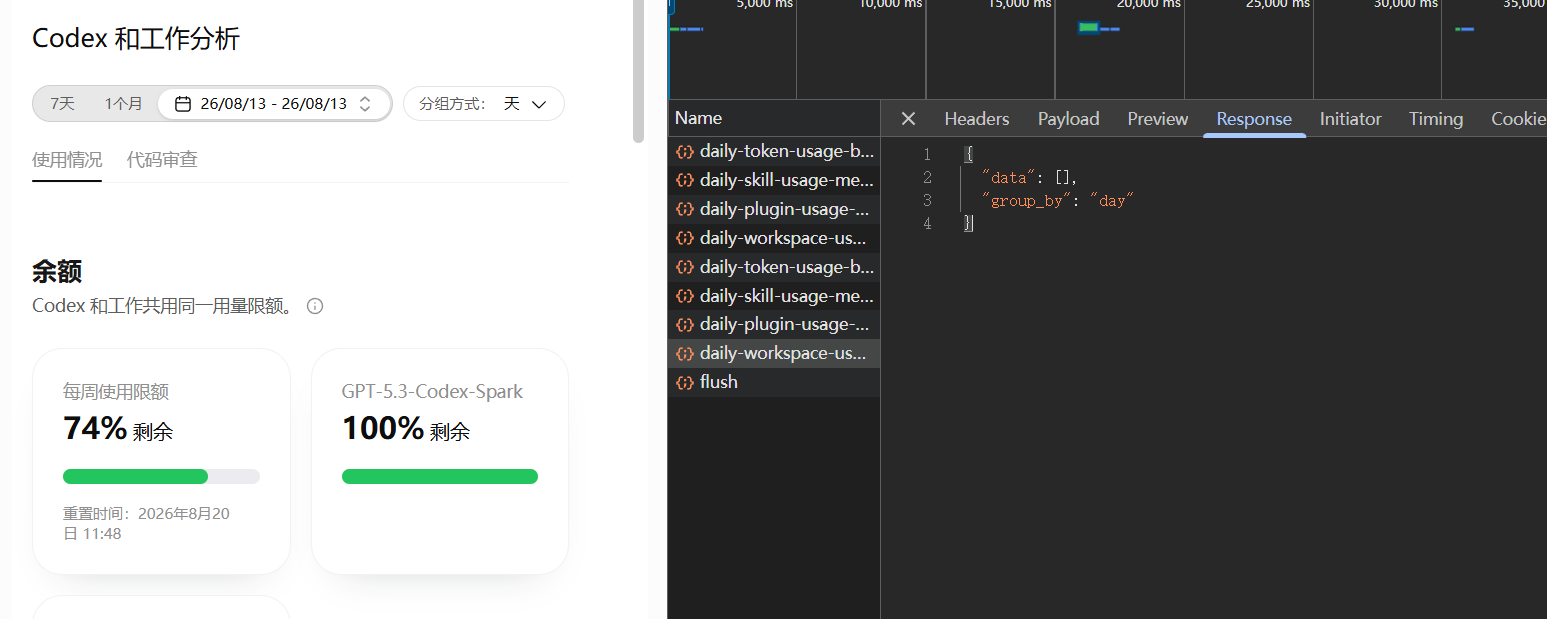
Task: Select the second daily-skill-usage-me... request
Action: point(774,296)
